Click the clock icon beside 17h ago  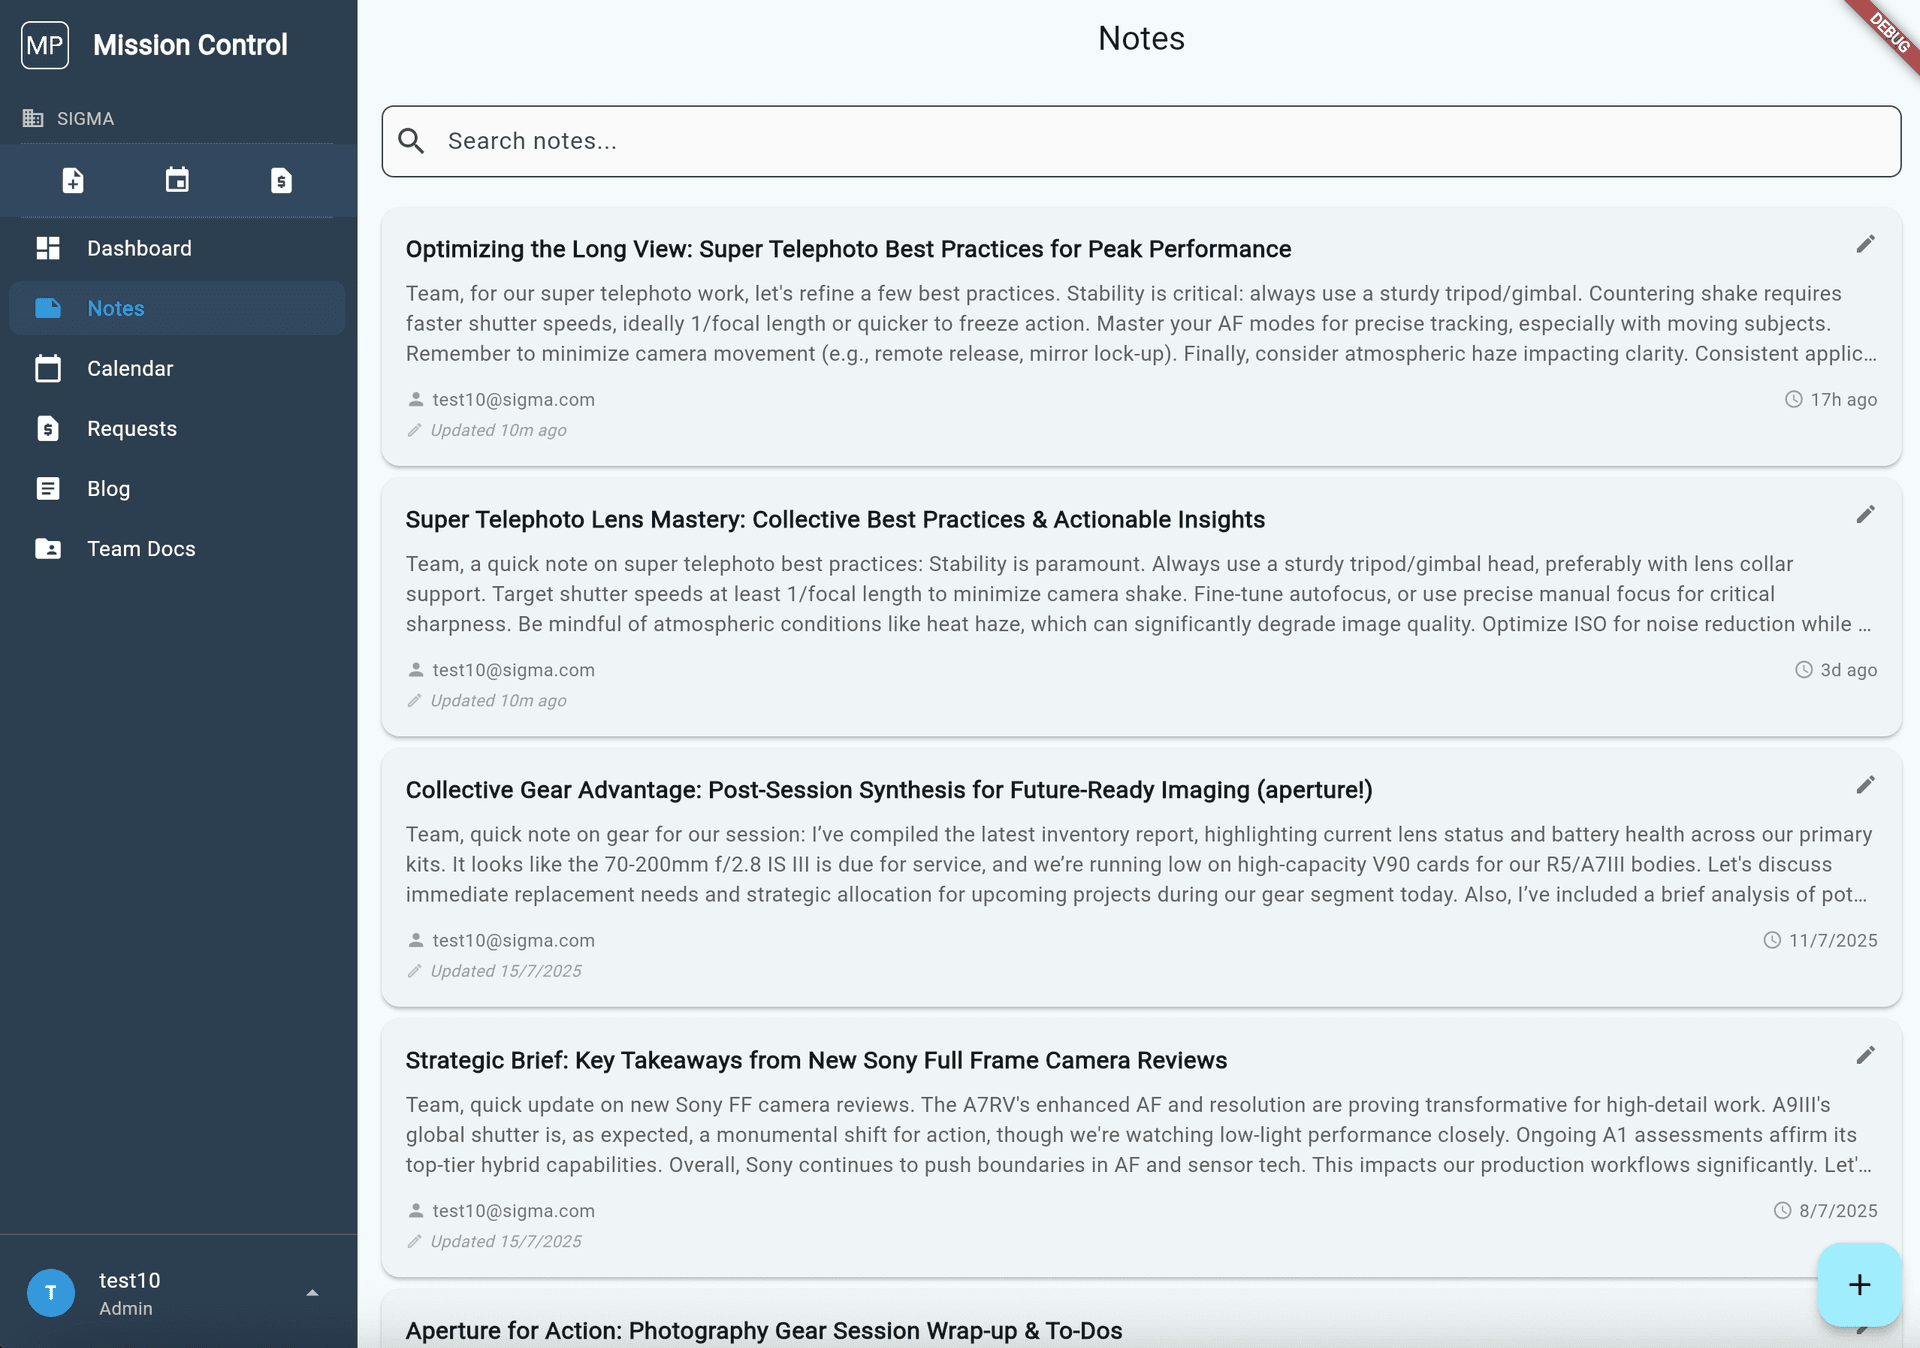[x=1794, y=399]
